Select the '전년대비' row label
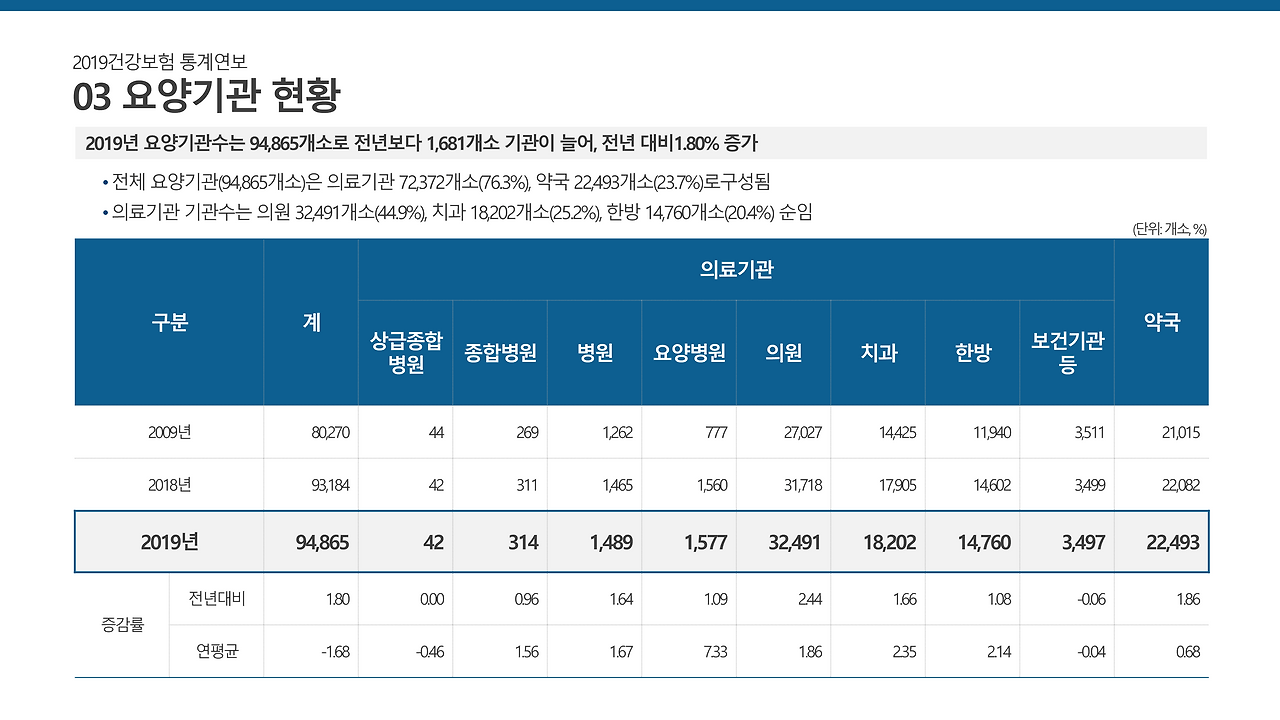1280x720 pixels. click(x=217, y=599)
